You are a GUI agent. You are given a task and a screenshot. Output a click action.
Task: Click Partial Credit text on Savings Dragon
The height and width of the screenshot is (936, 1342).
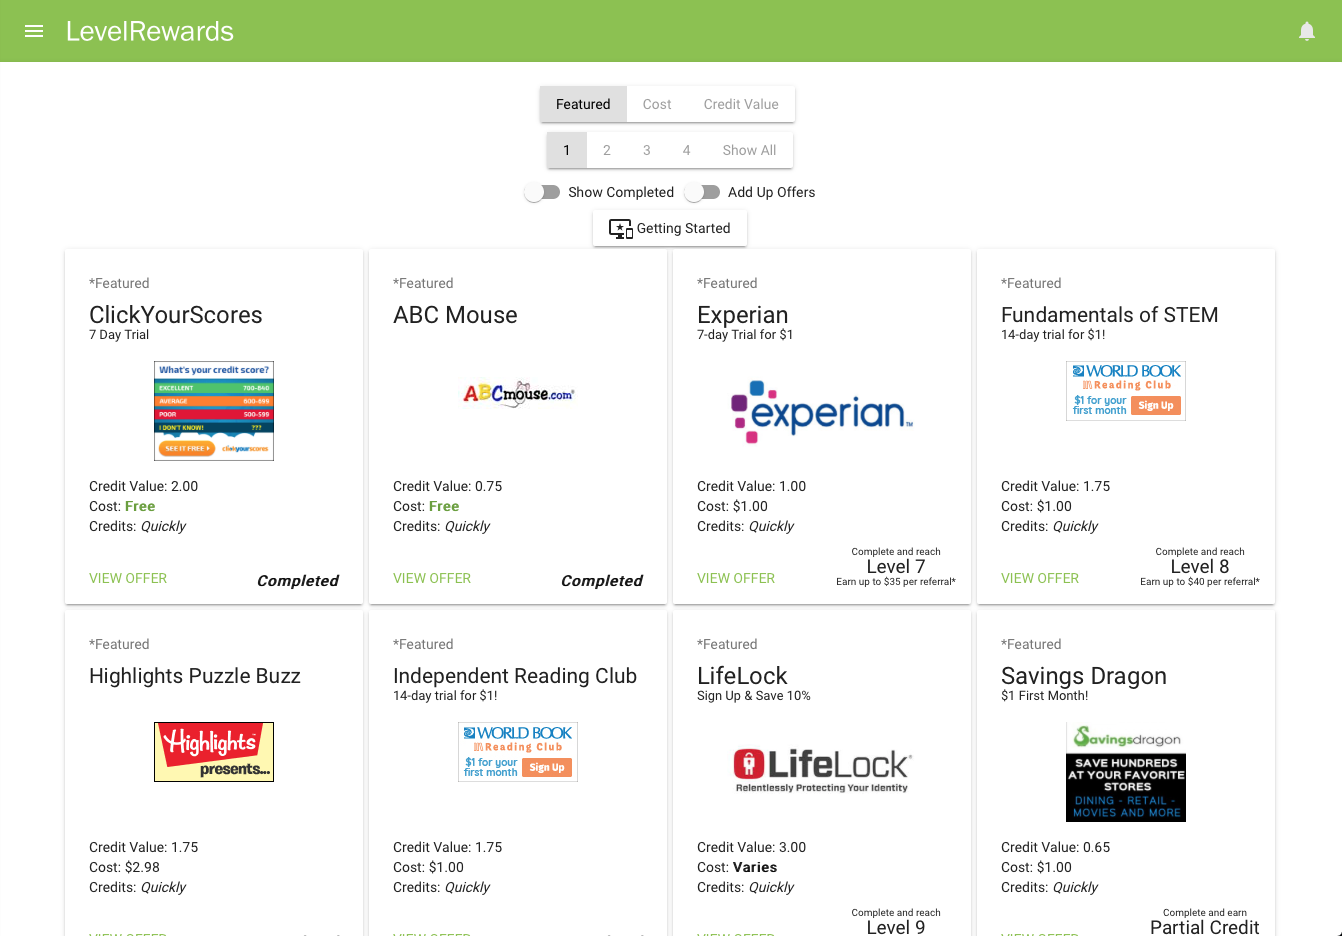point(1205,927)
